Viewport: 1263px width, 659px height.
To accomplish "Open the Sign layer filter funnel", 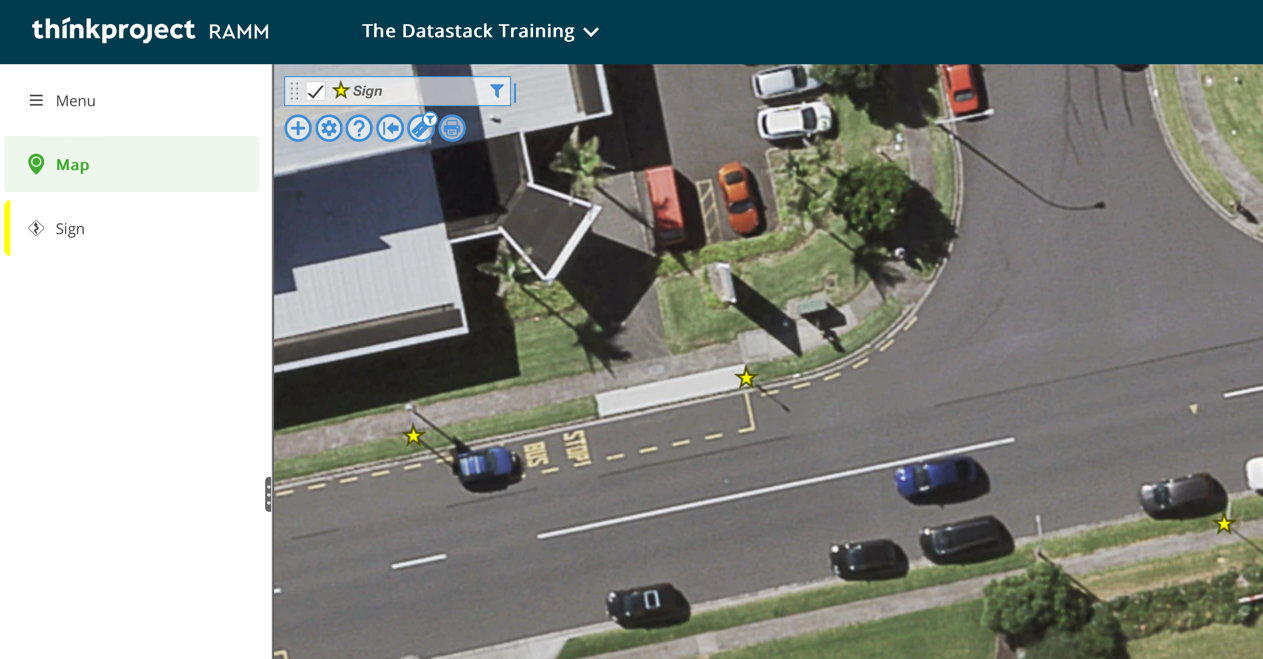I will [x=497, y=91].
